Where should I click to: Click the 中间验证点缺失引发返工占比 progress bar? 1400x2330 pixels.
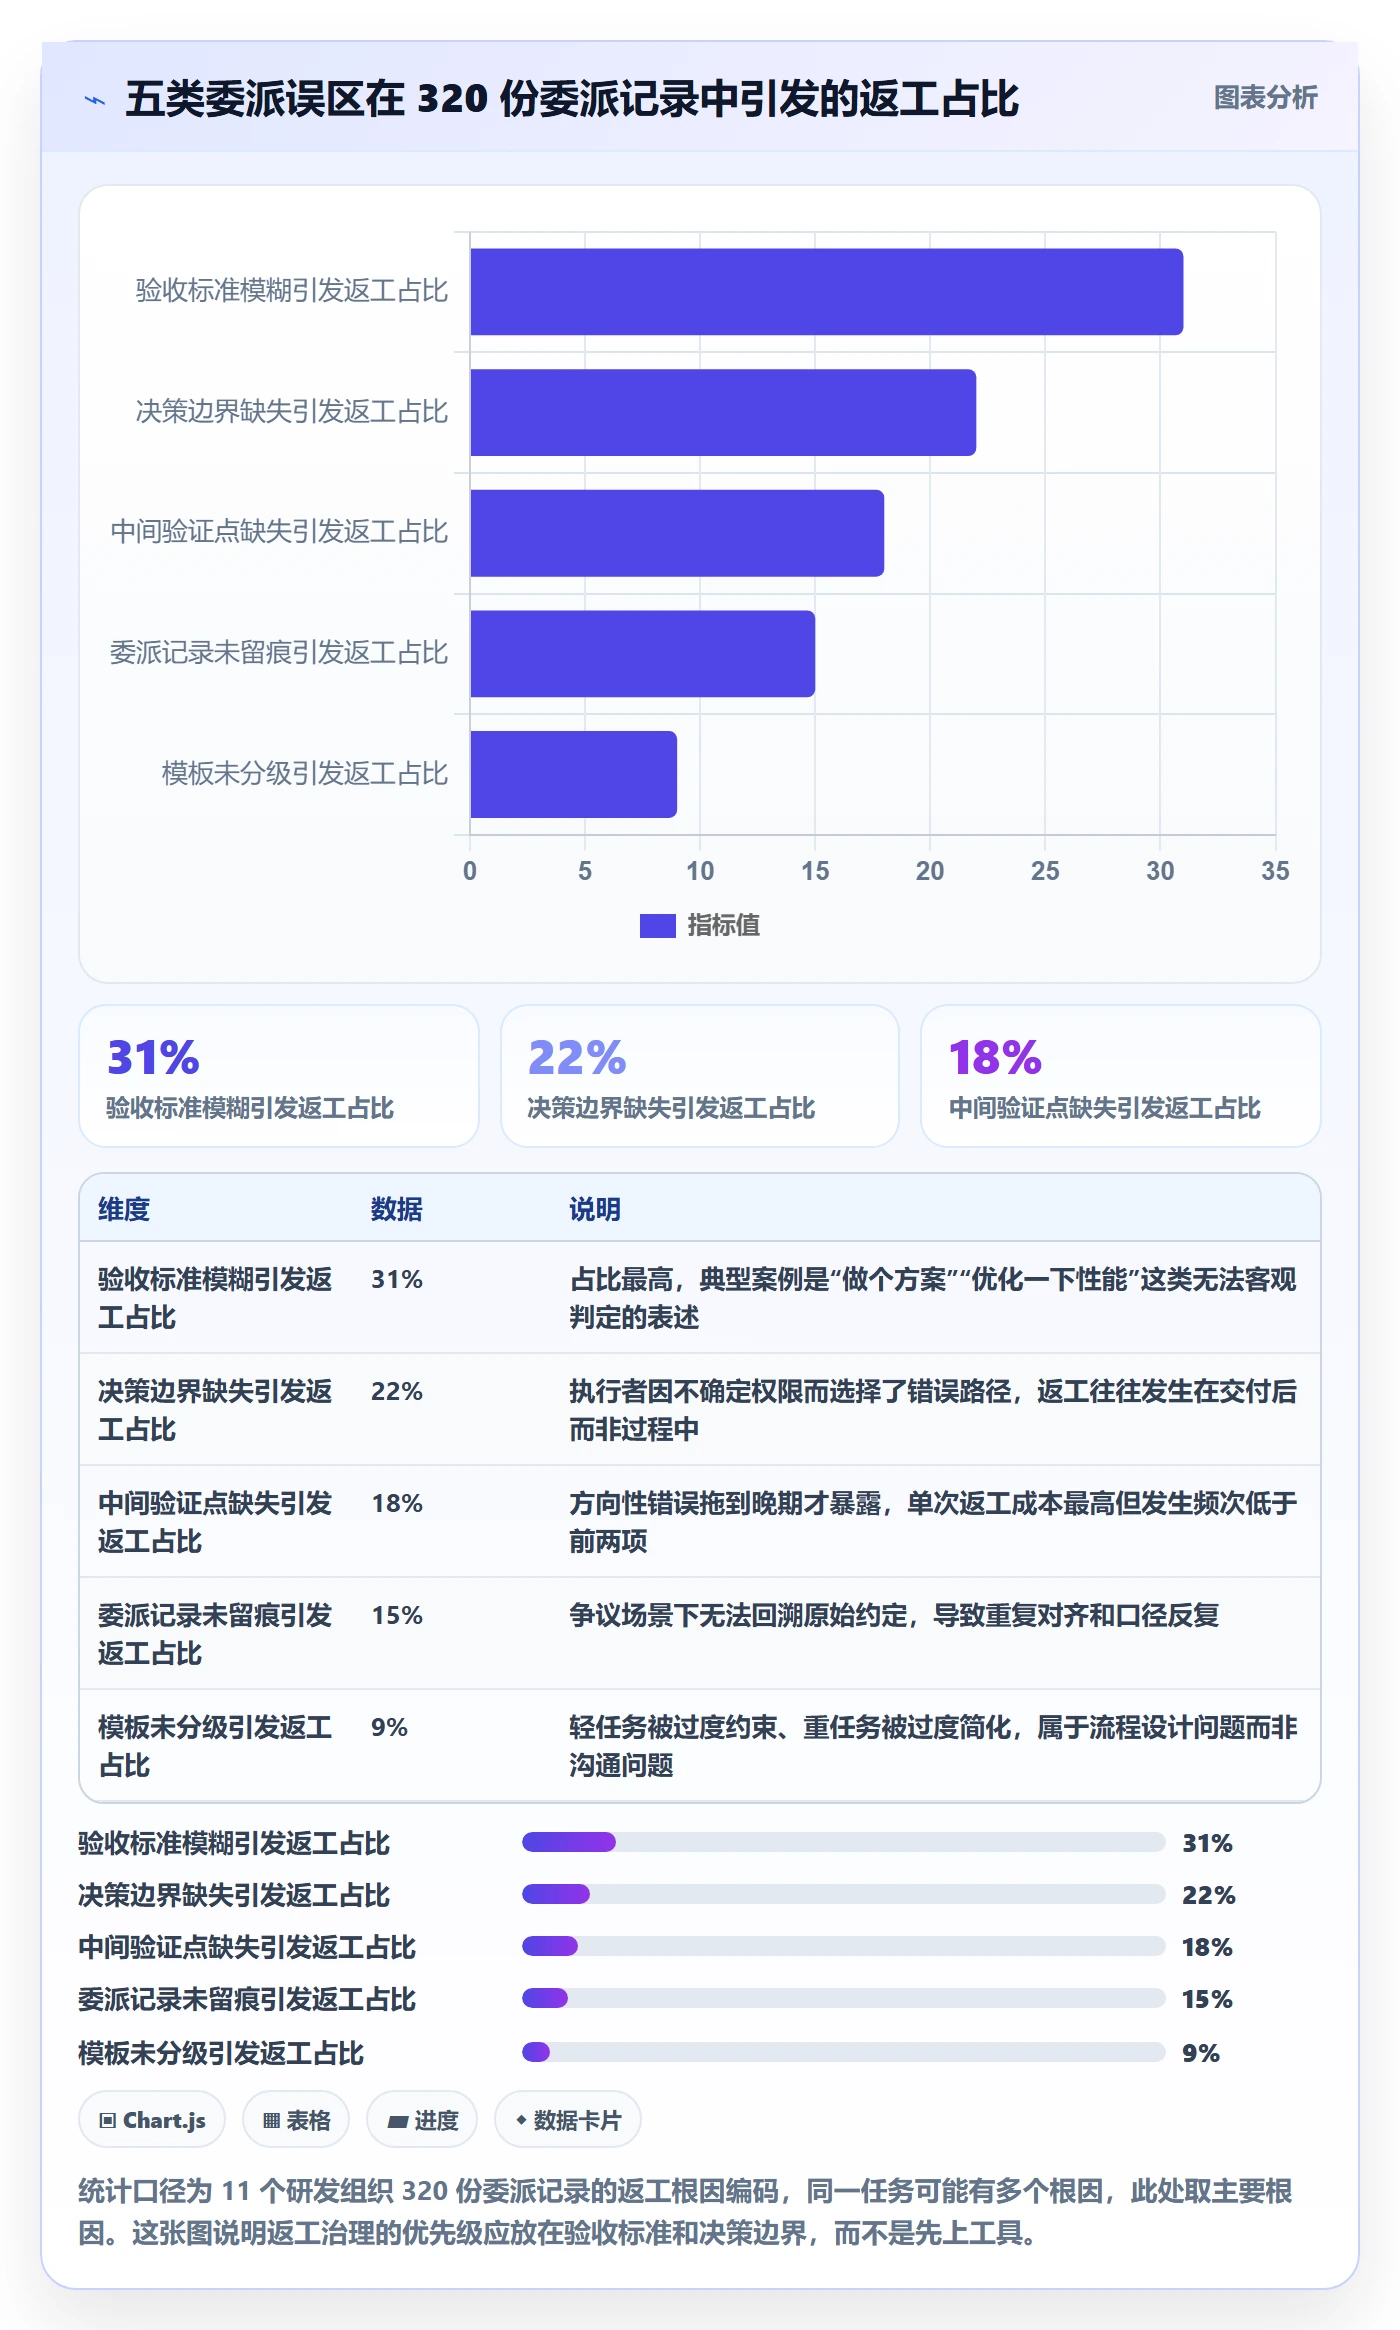click(x=843, y=1946)
